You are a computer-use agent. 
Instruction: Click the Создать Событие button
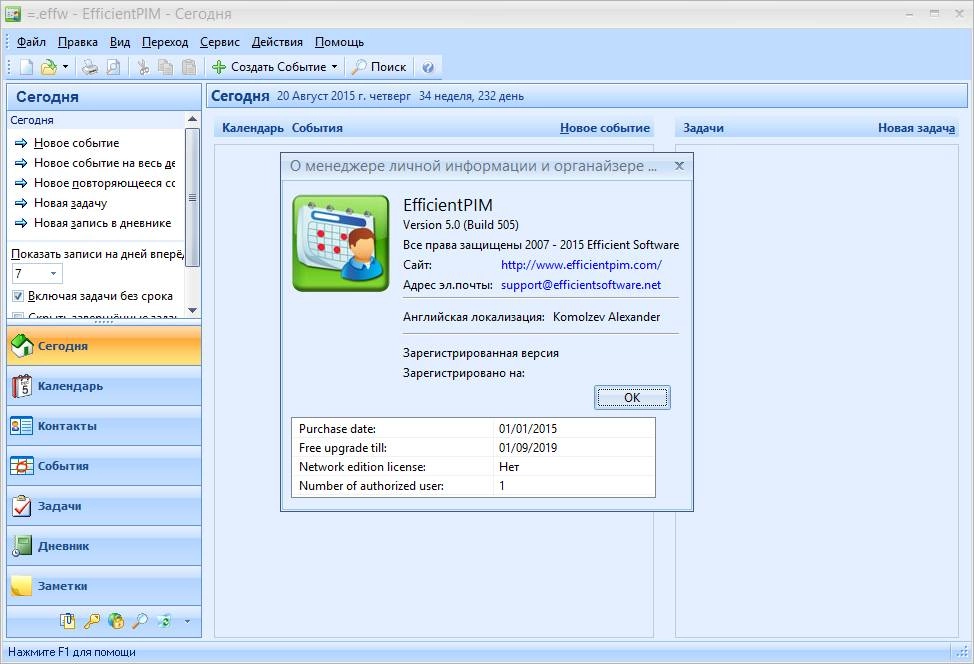[x=270, y=66]
